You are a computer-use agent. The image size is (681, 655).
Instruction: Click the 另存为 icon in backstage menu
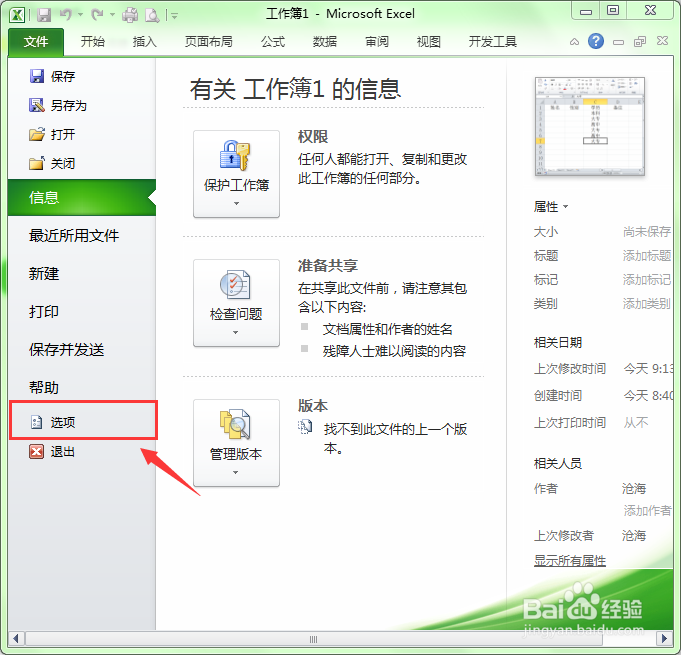pos(37,105)
